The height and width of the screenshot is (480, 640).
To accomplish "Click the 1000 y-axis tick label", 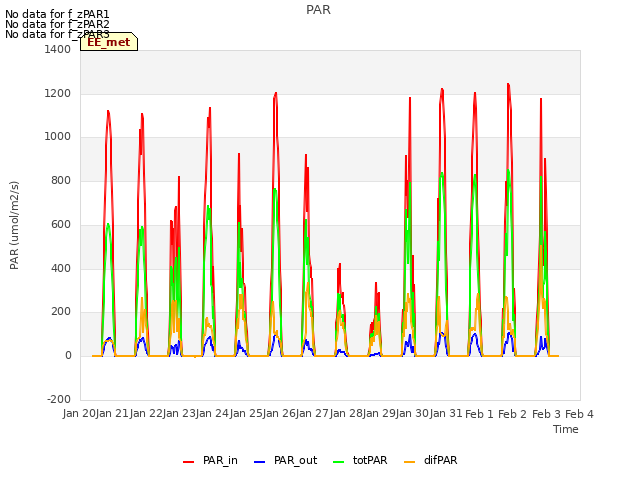I will pos(58,137).
